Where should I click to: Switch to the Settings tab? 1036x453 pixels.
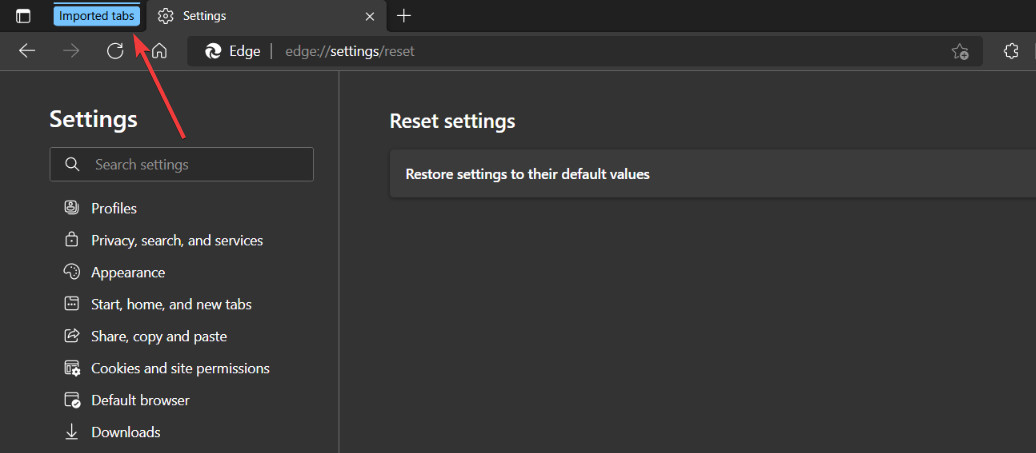click(250, 16)
